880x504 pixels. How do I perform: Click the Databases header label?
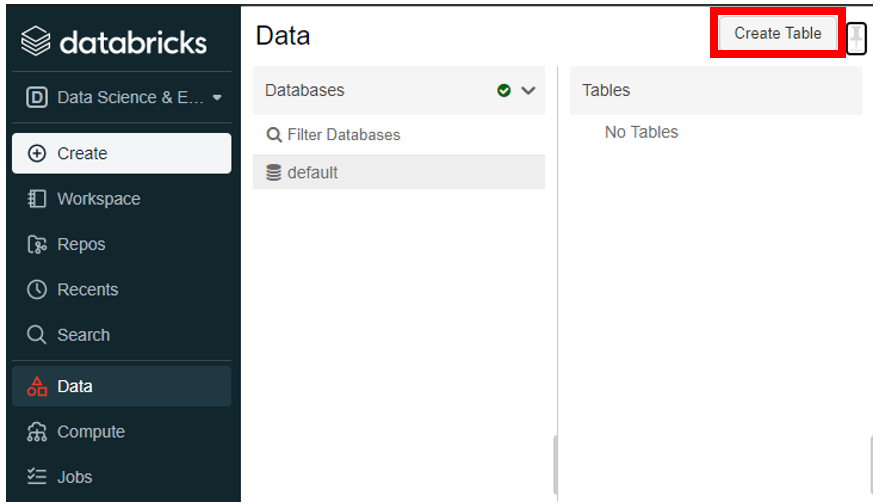(305, 90)
